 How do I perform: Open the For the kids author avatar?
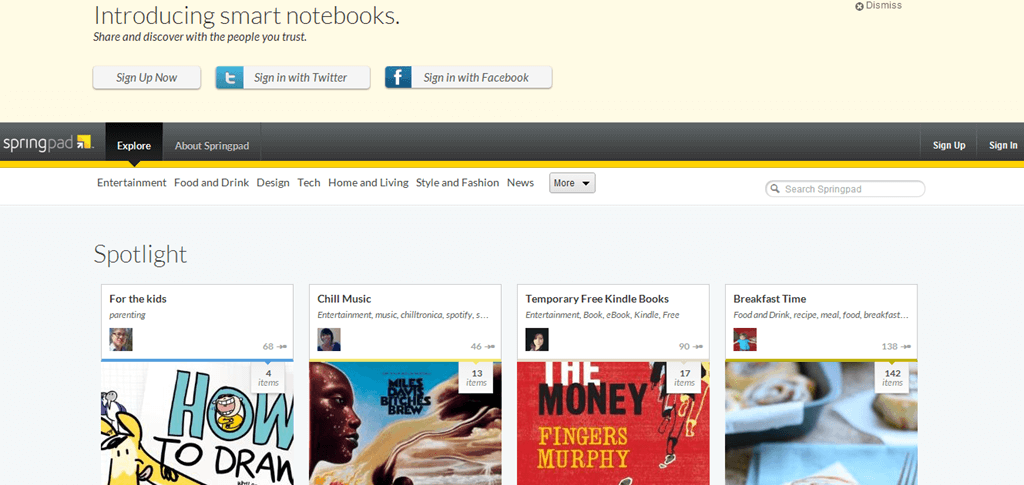tap(121, 339)
